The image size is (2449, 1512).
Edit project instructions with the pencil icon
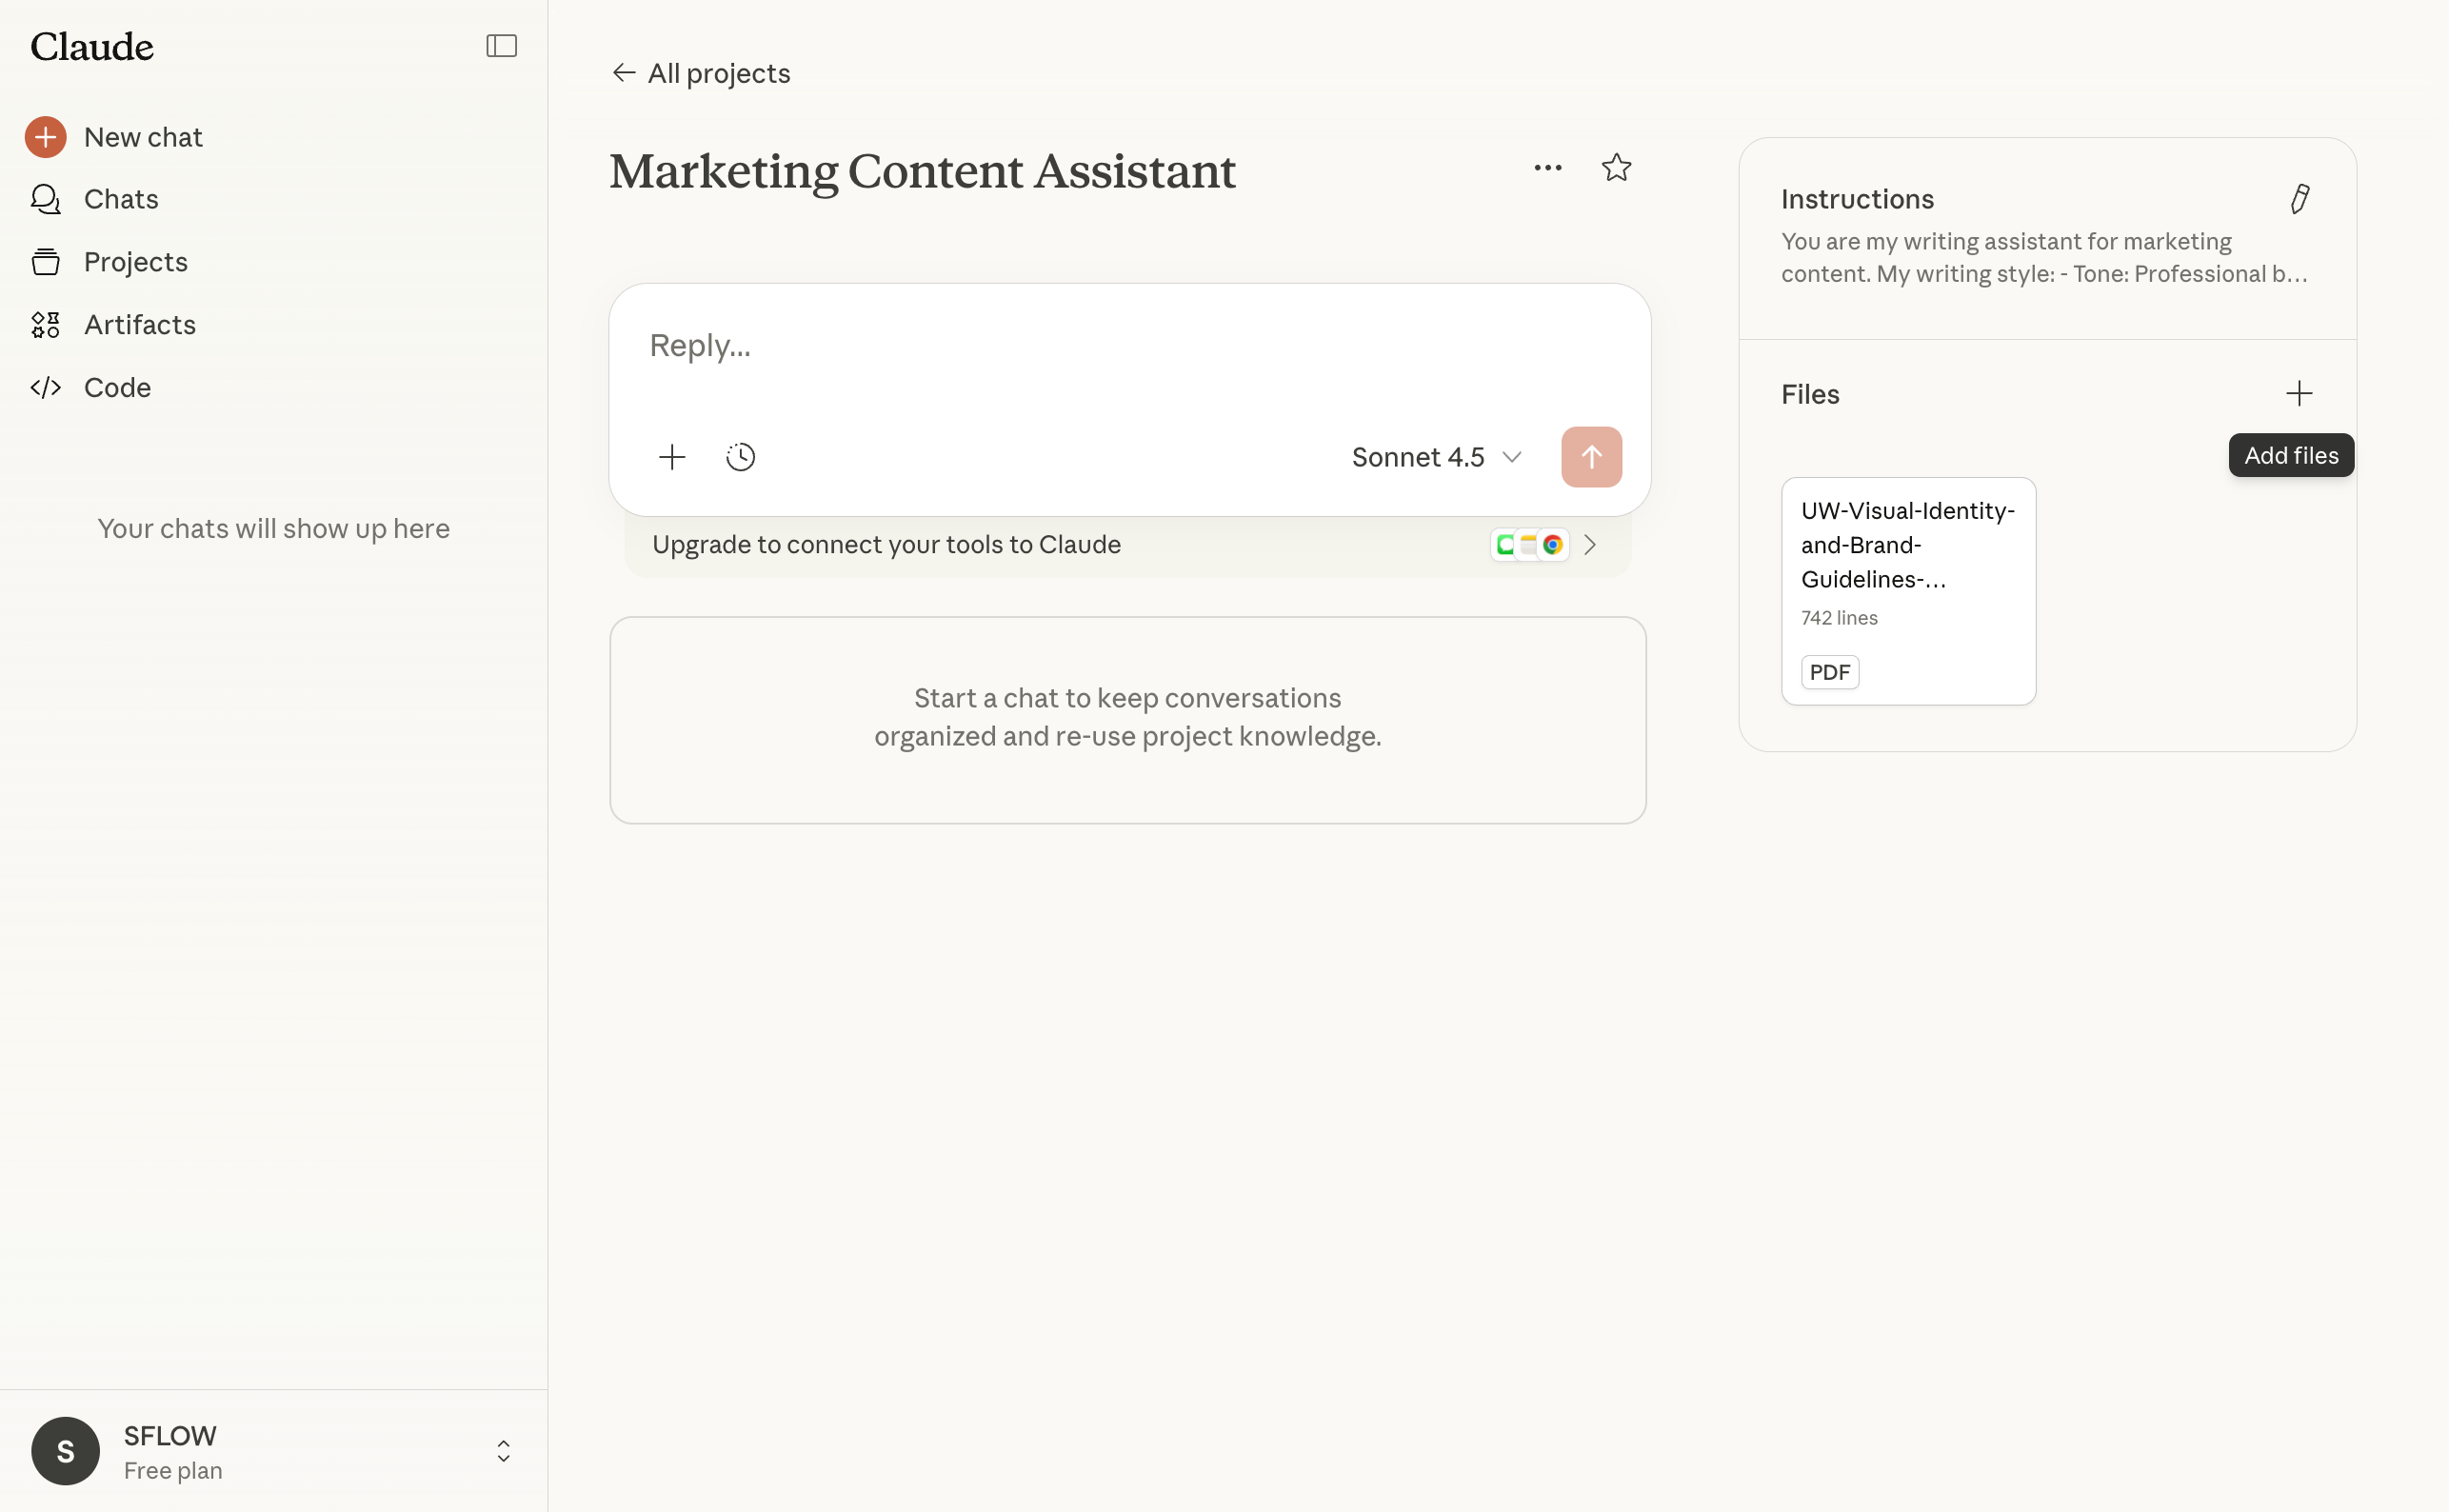point(2299,199)
